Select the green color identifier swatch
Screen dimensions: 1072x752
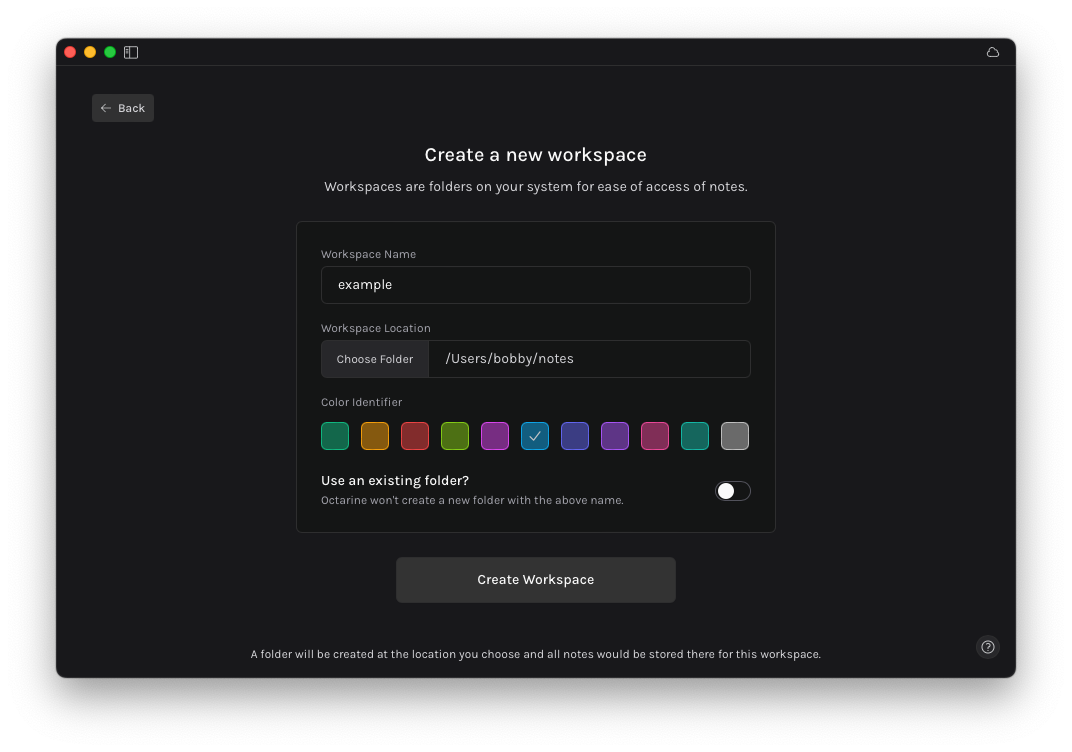click(x=335, y=436)
